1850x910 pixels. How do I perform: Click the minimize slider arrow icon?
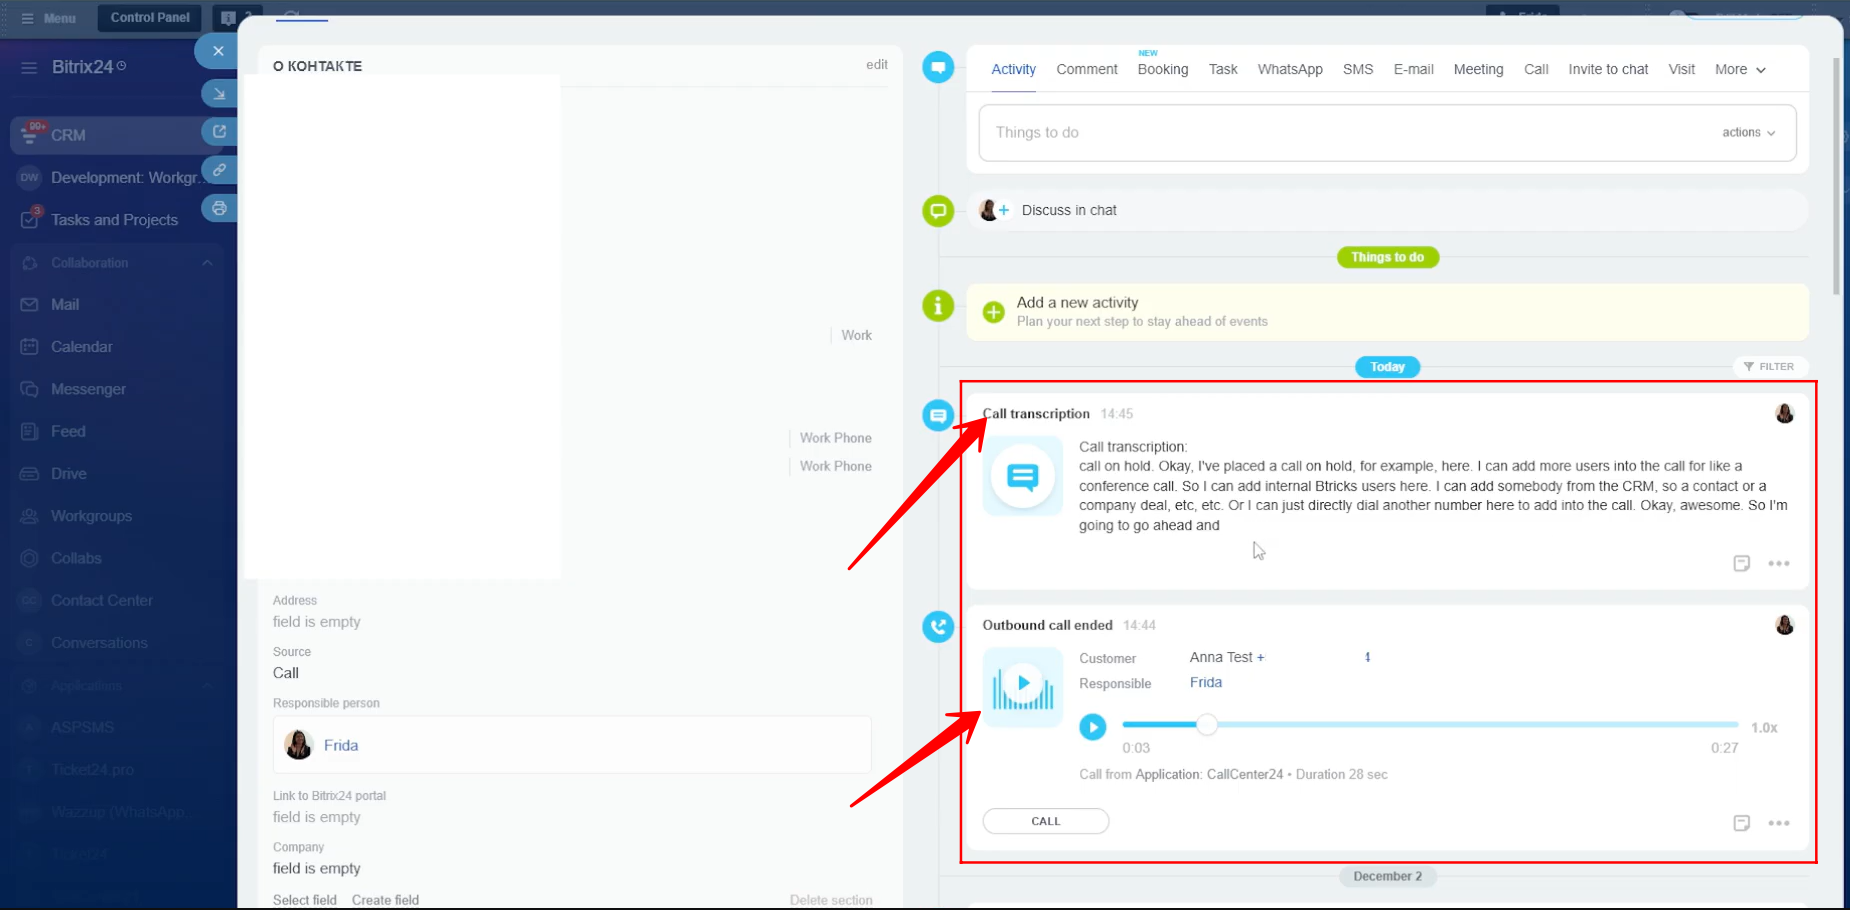[x=219, y=94]
